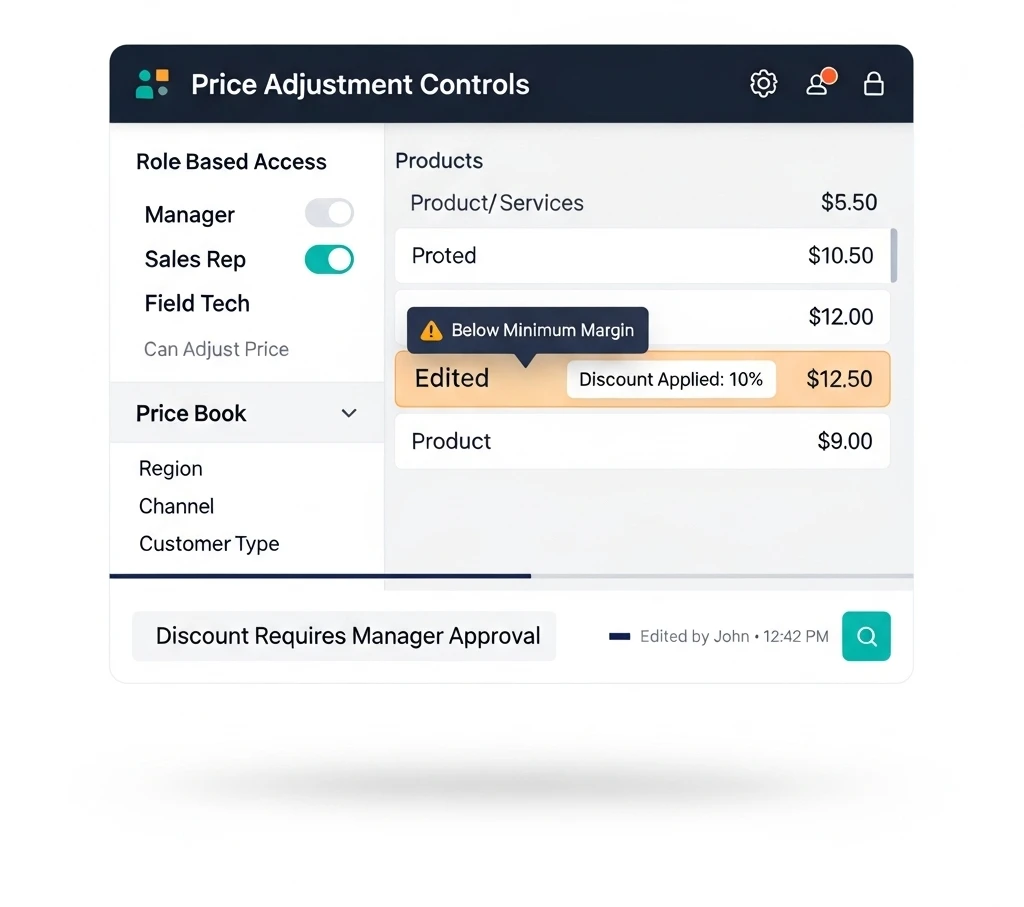Open the Price Book section header
This screenshot has width=1024, height=907.
[191, 413]
